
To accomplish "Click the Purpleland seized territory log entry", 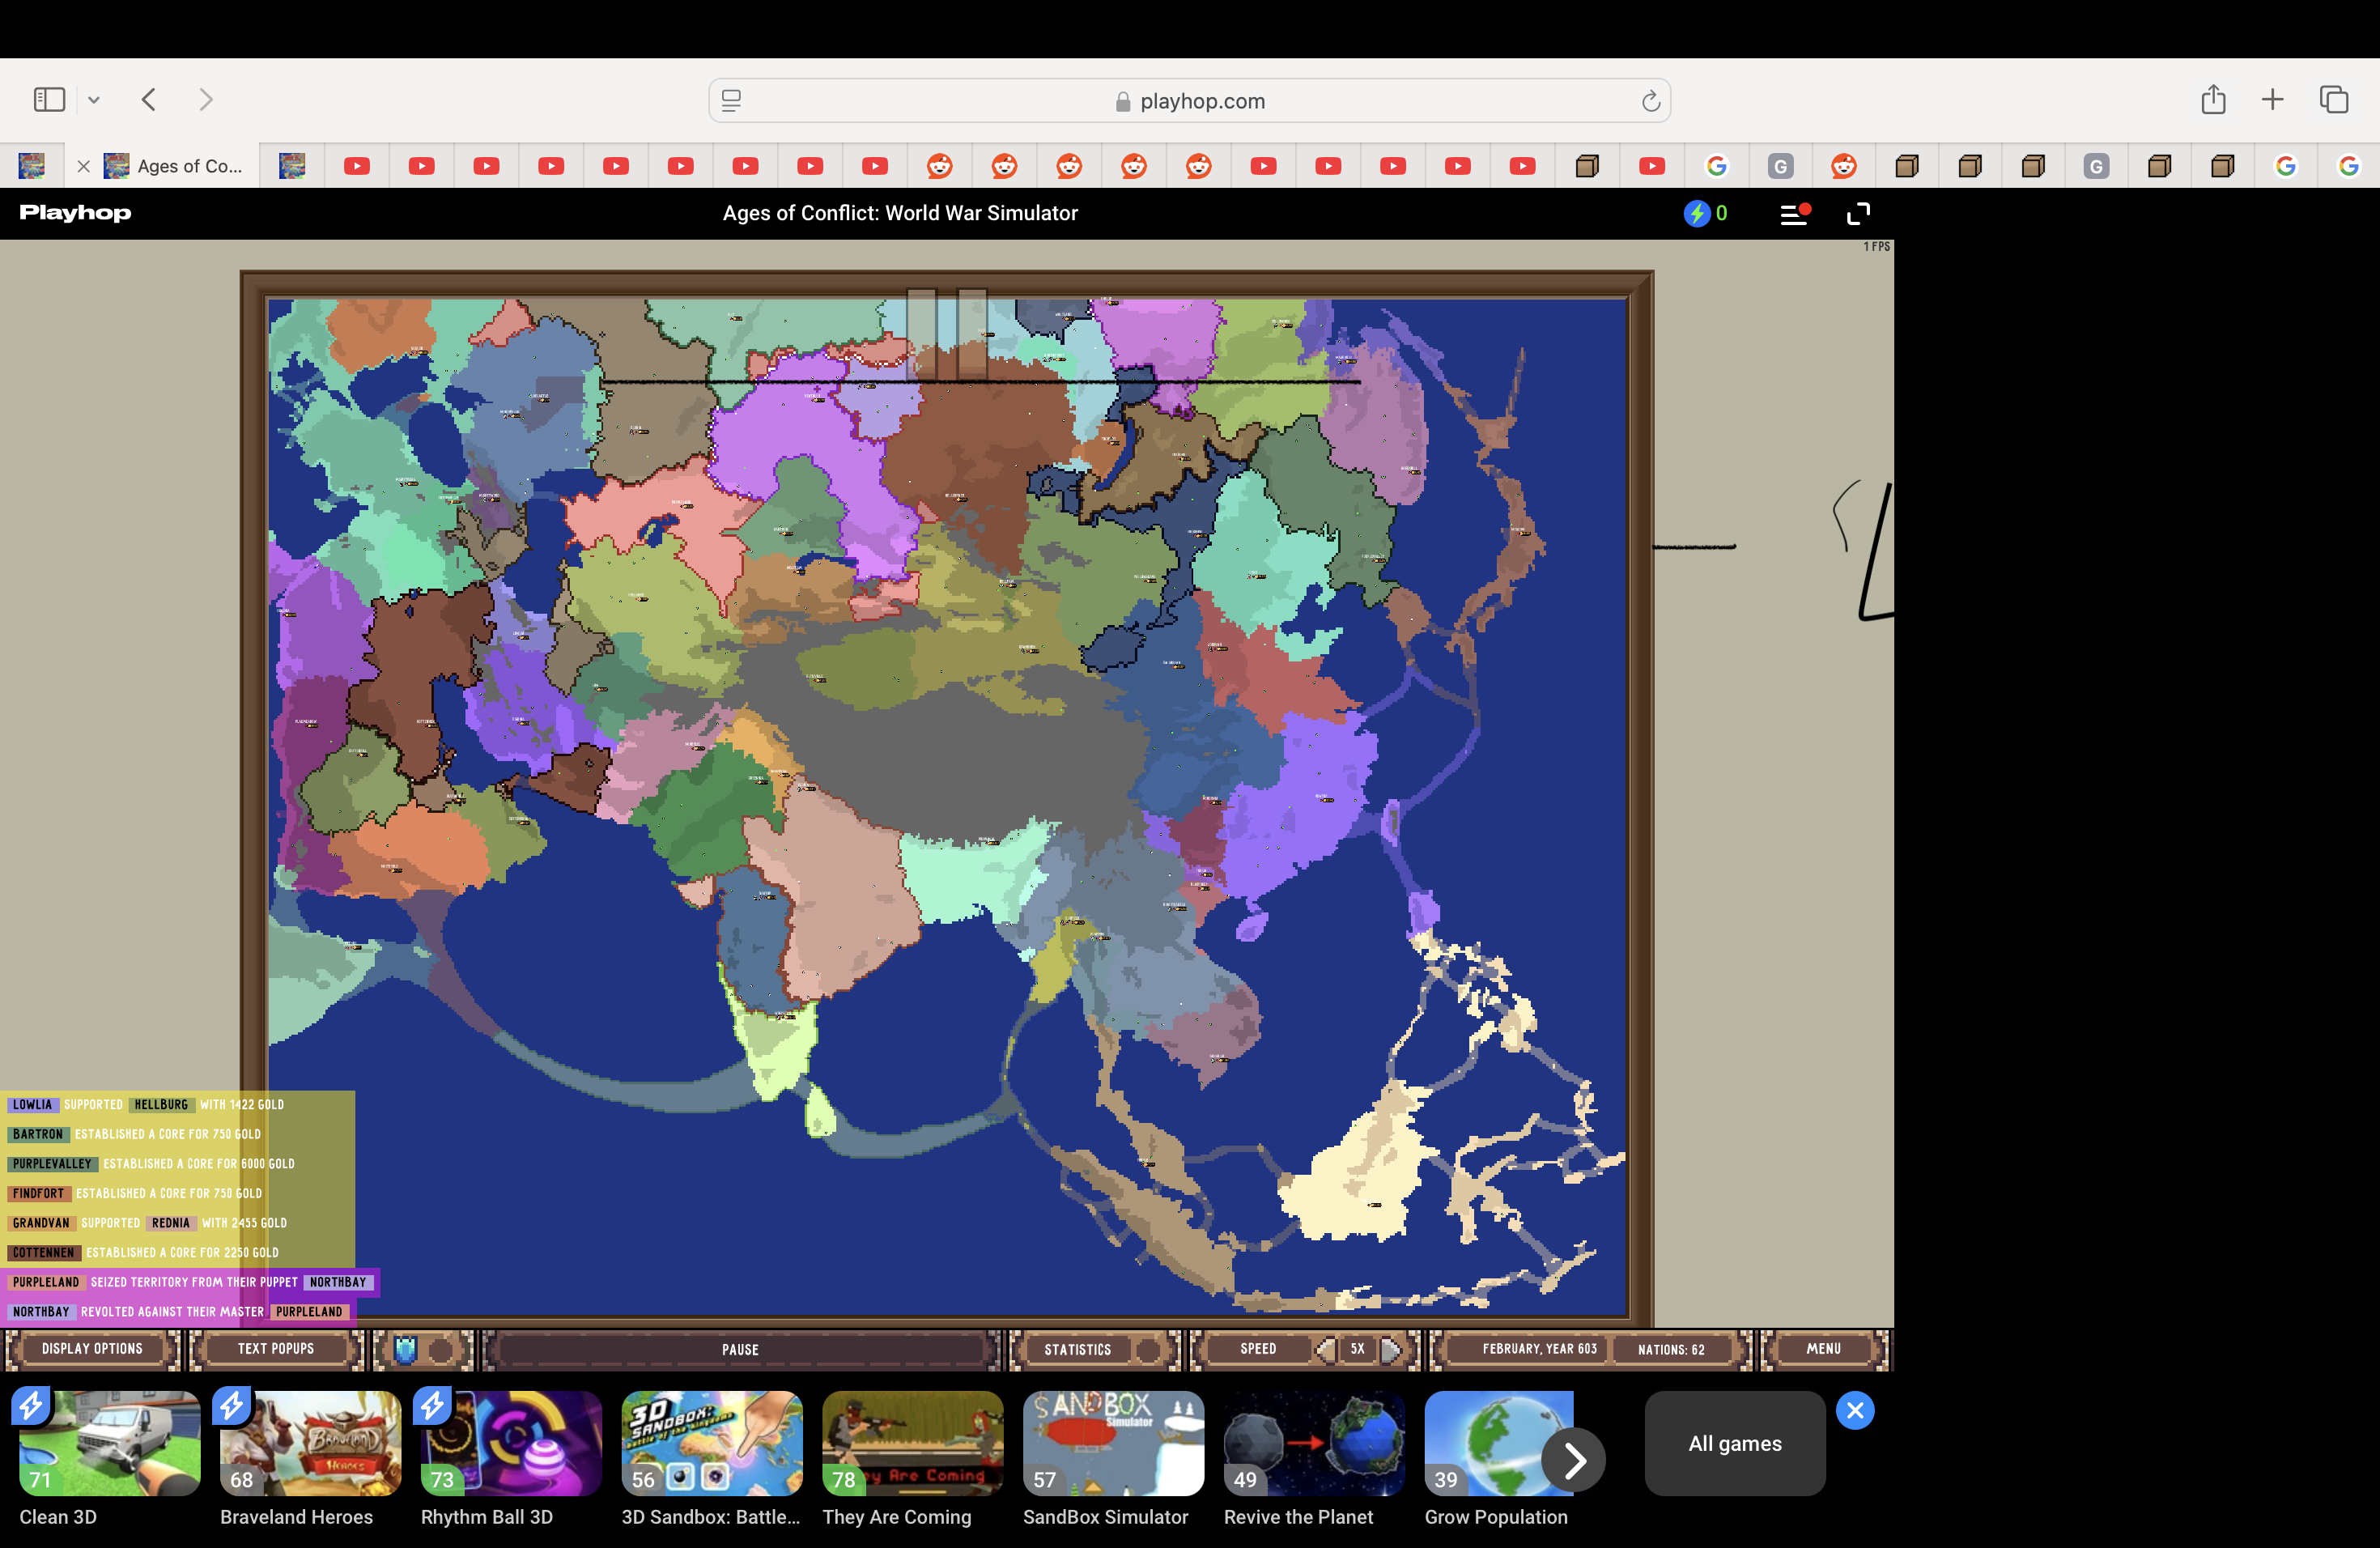I will point(190,1281).
